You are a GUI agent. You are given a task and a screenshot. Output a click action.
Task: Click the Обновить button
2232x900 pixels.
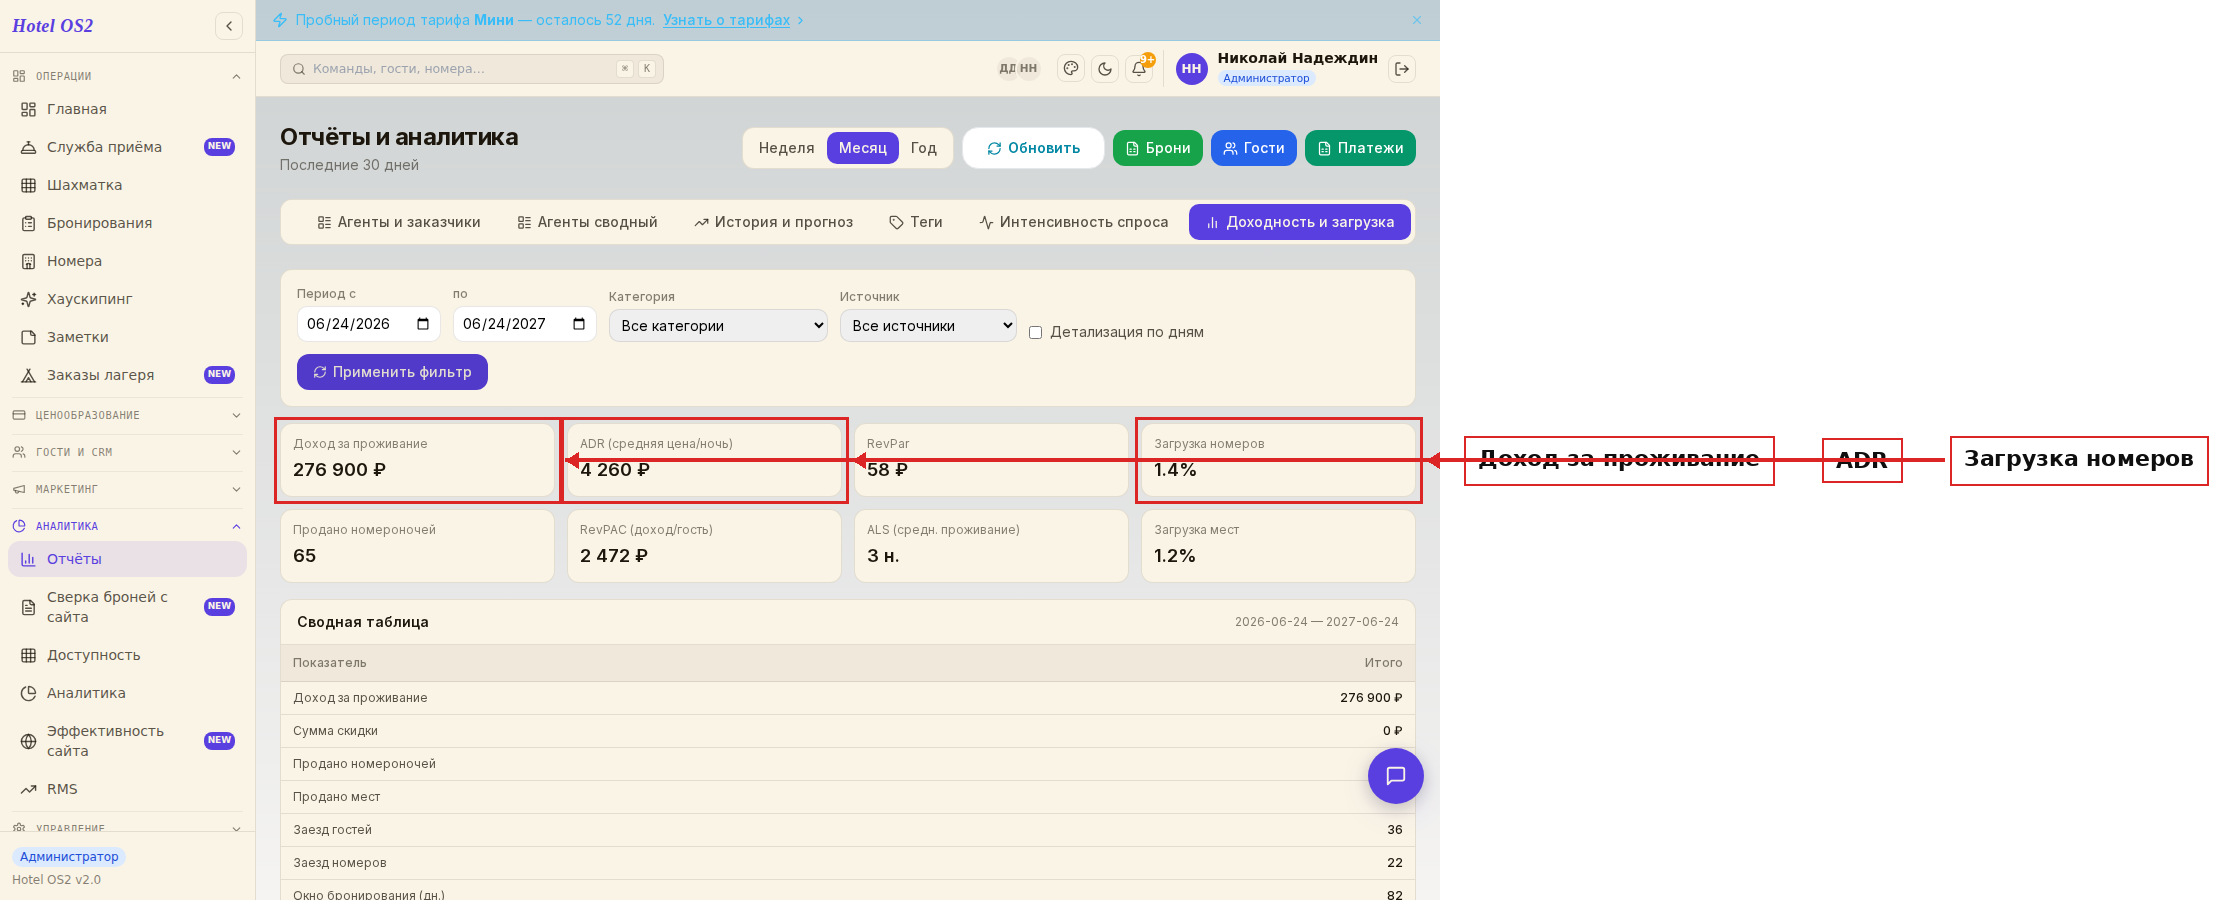point(1033,148)
